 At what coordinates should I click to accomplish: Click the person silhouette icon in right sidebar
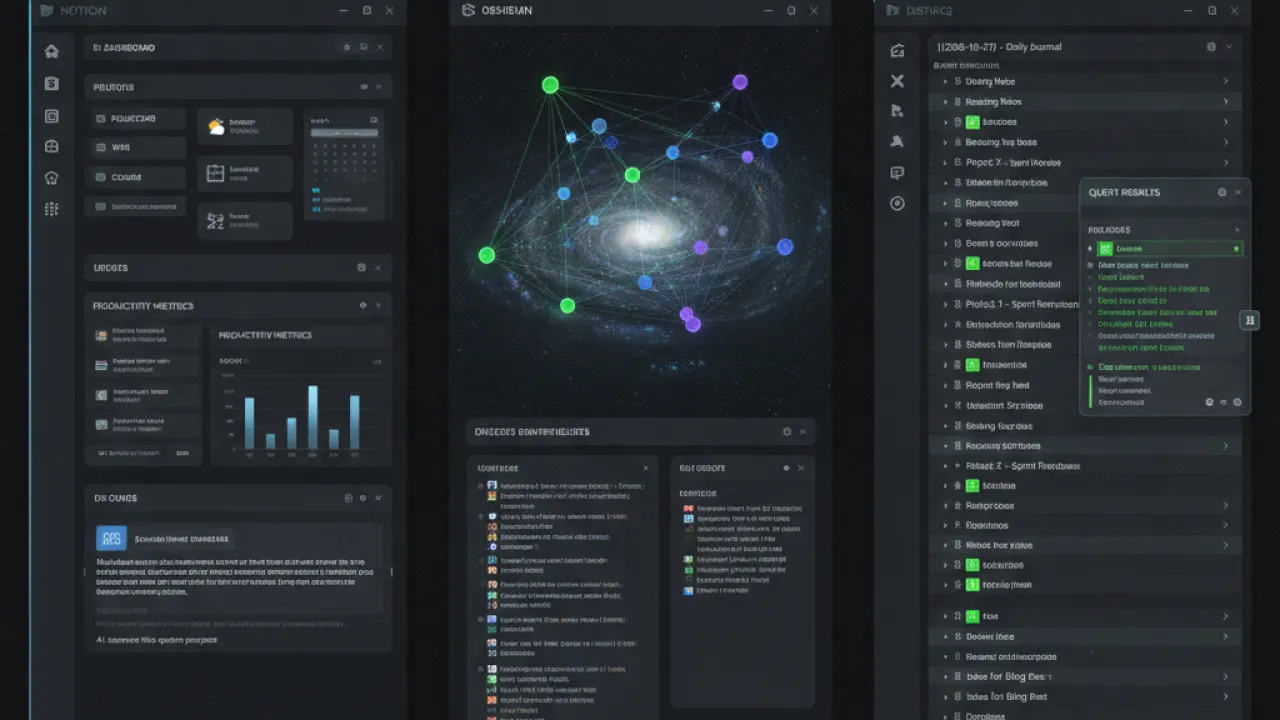[x=897, y=142]
